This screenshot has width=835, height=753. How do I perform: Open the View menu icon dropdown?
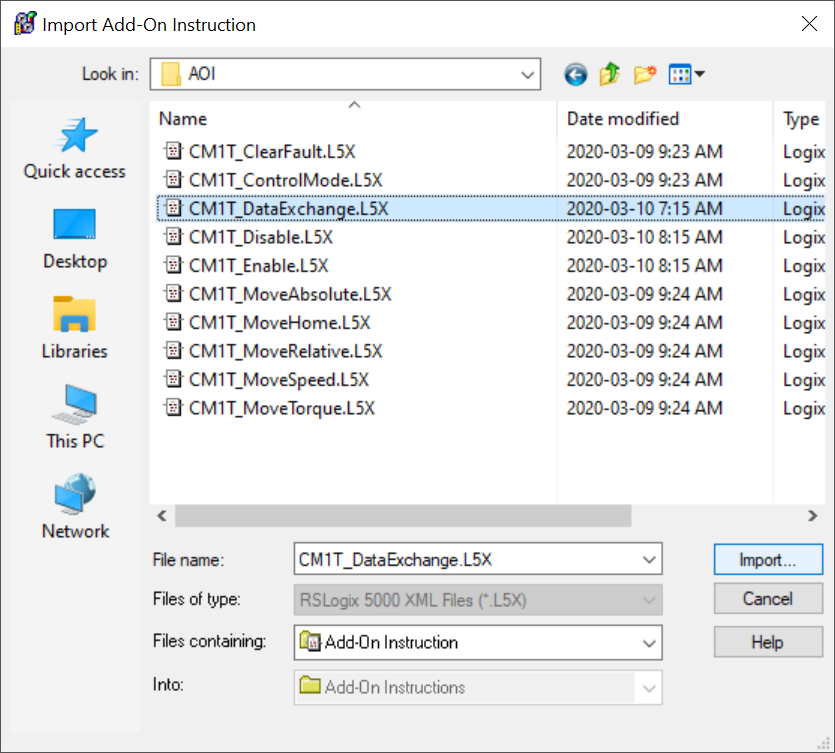point(687,74)
